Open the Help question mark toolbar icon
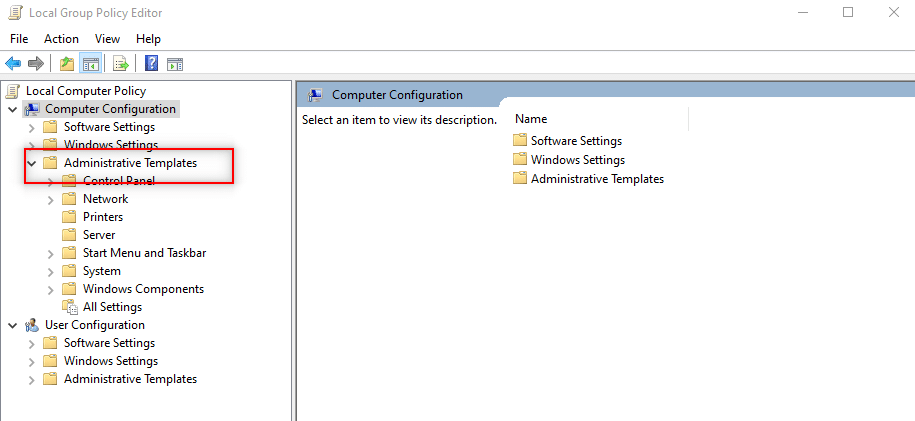The width and height of the screenshot is (915, 421). (151, 64)
